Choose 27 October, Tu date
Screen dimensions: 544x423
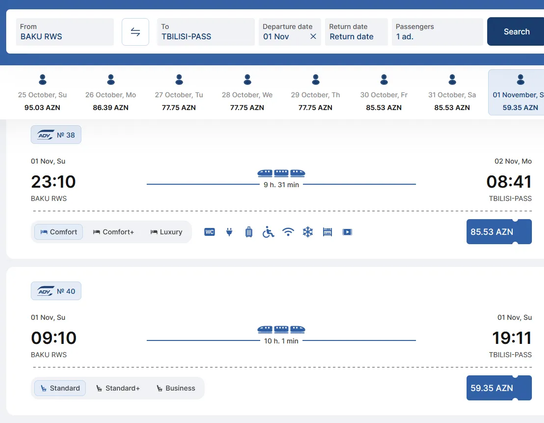179,92
